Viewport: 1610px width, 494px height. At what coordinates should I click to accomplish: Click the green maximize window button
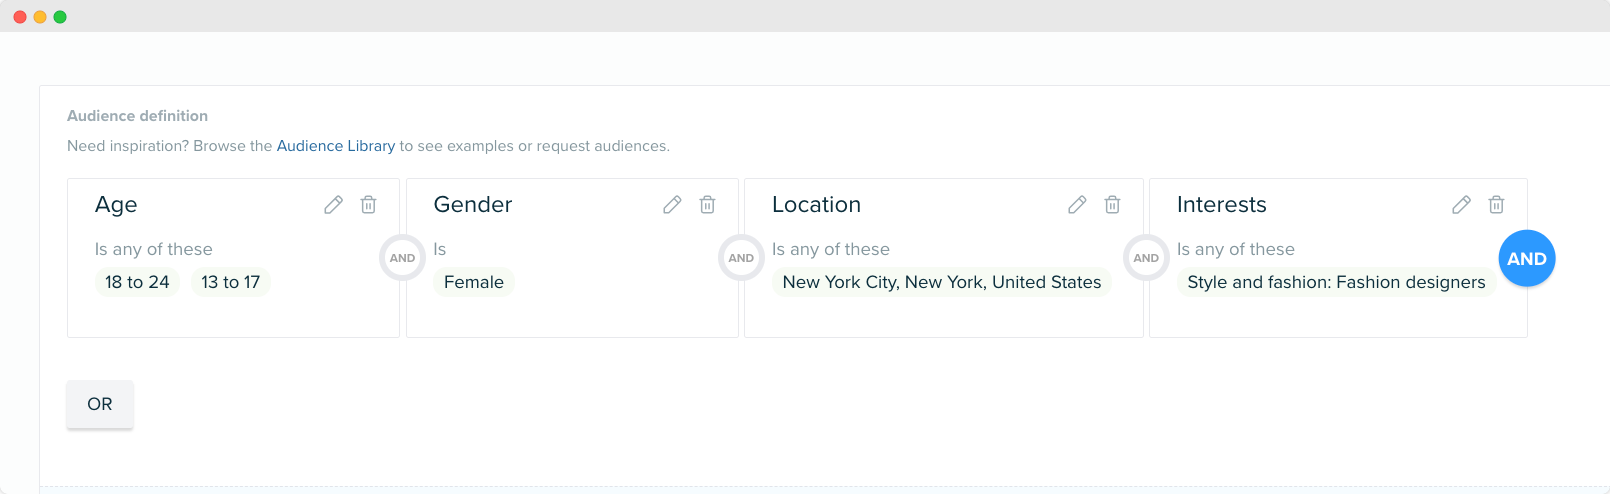point(60,17)
